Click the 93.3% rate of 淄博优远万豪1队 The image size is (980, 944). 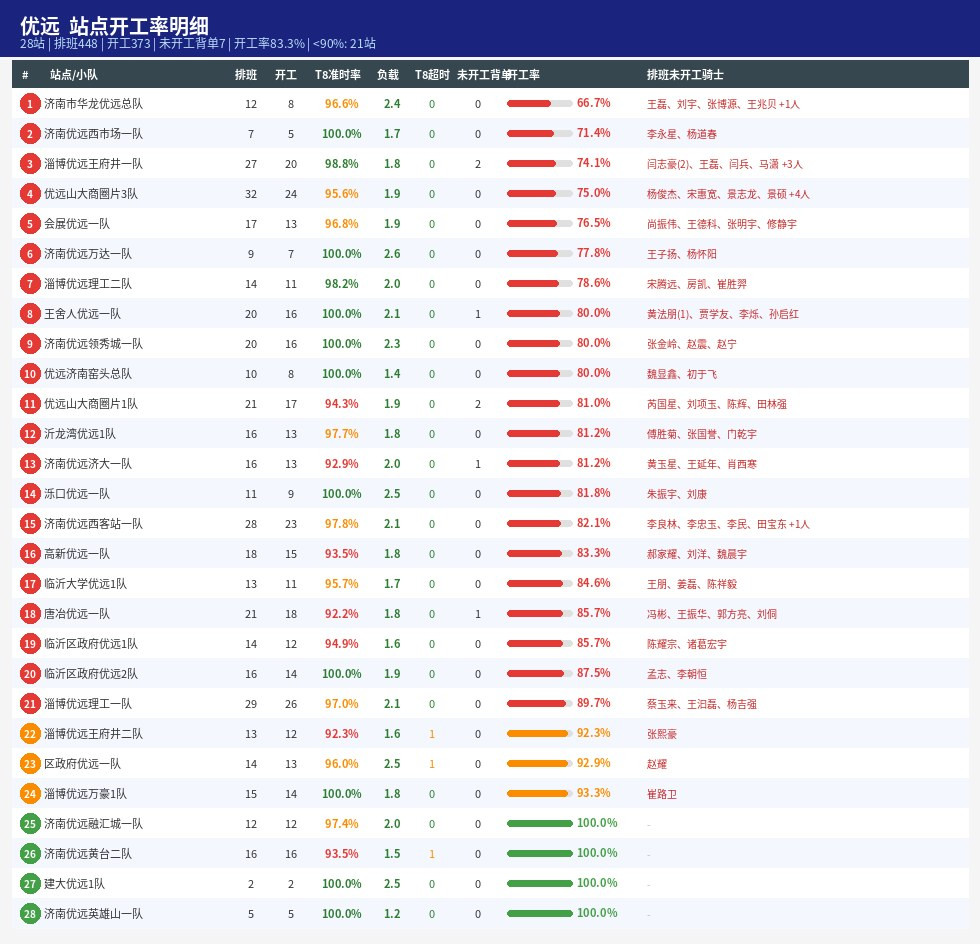point(593,793)
